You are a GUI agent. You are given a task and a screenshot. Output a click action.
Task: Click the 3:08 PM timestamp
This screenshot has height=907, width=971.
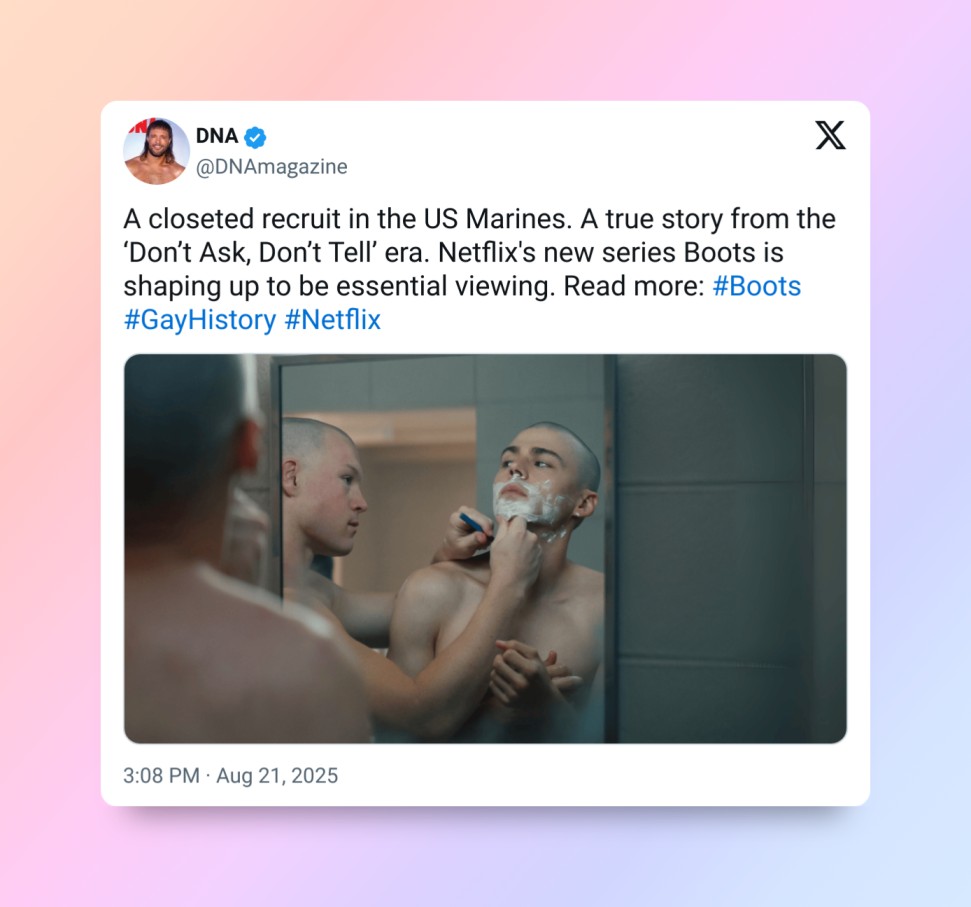[x=161, y=775]
